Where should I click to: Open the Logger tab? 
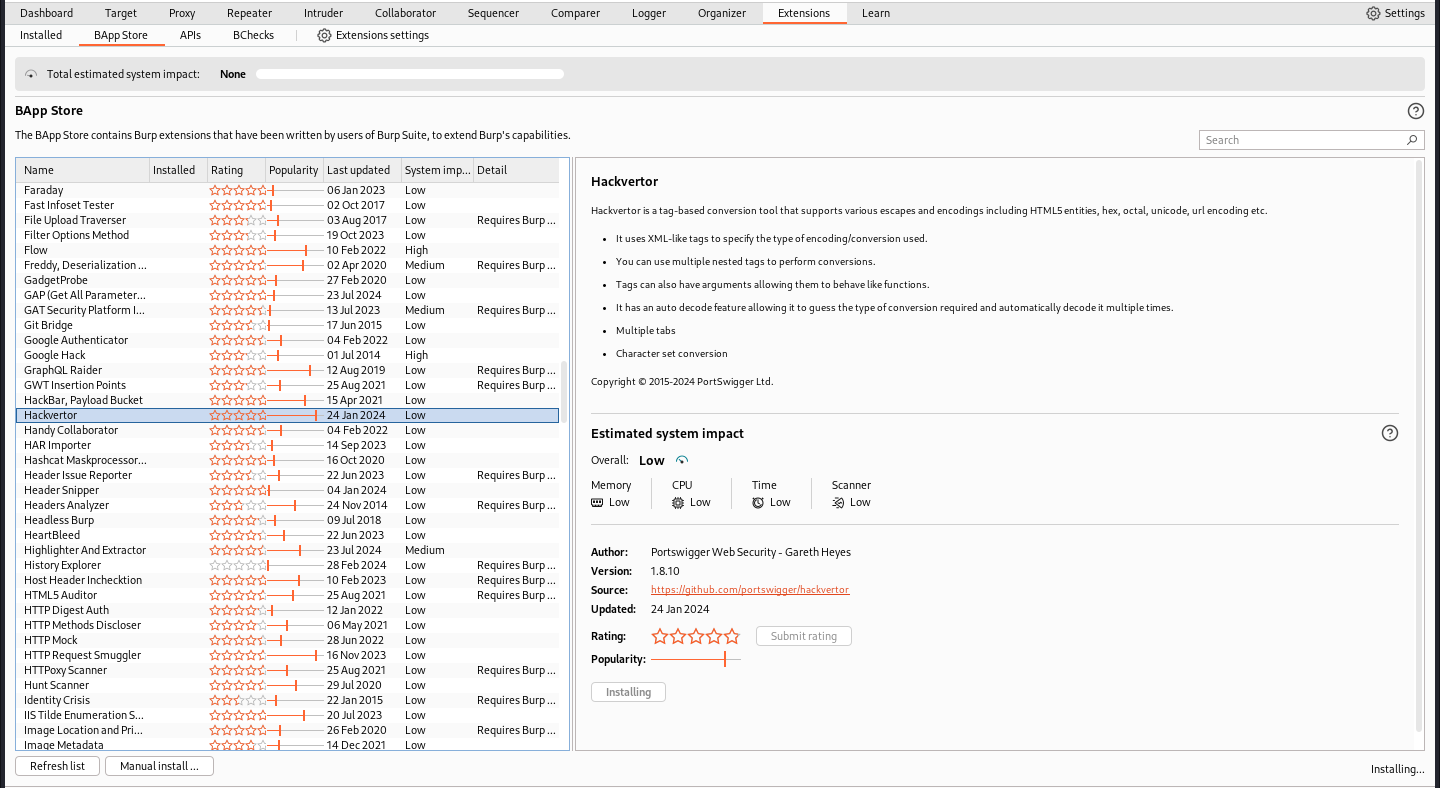(649, 13)
